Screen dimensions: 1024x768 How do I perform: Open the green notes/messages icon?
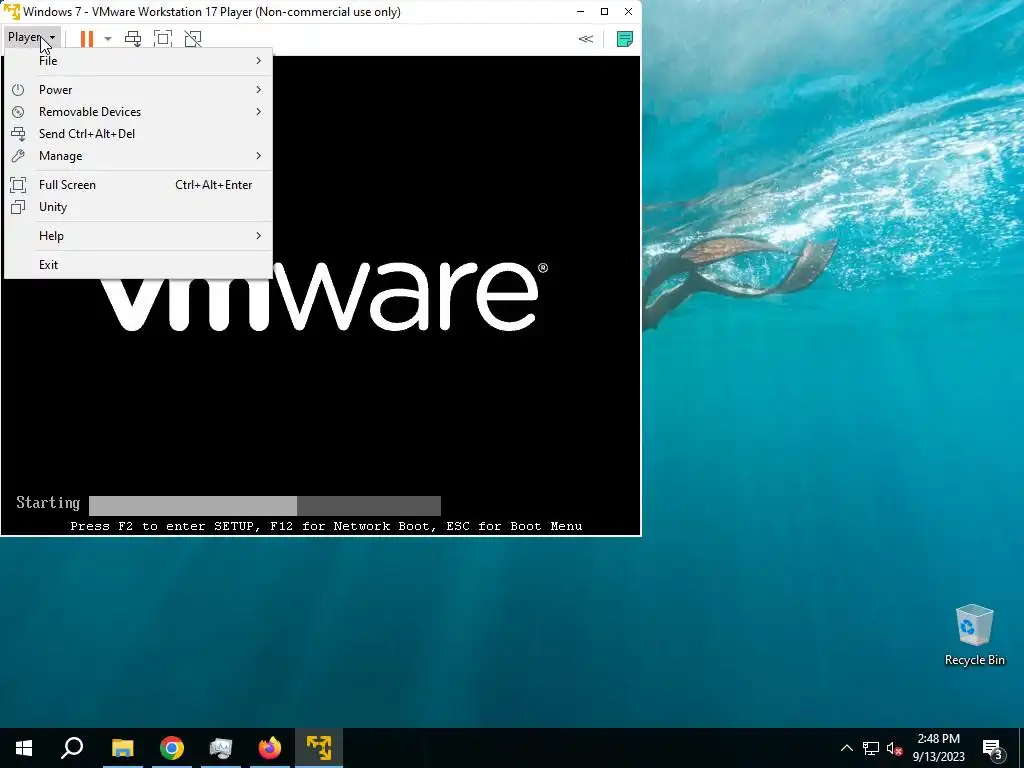[x=624, y=39]
